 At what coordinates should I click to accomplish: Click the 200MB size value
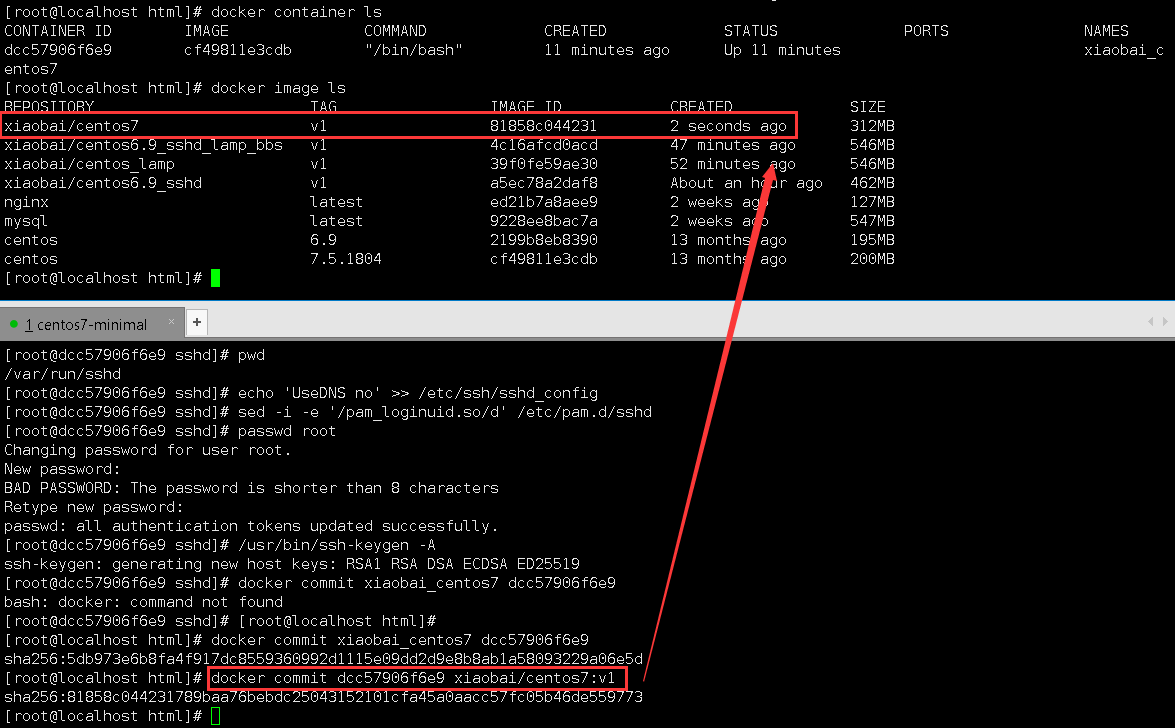click(872, 259)
